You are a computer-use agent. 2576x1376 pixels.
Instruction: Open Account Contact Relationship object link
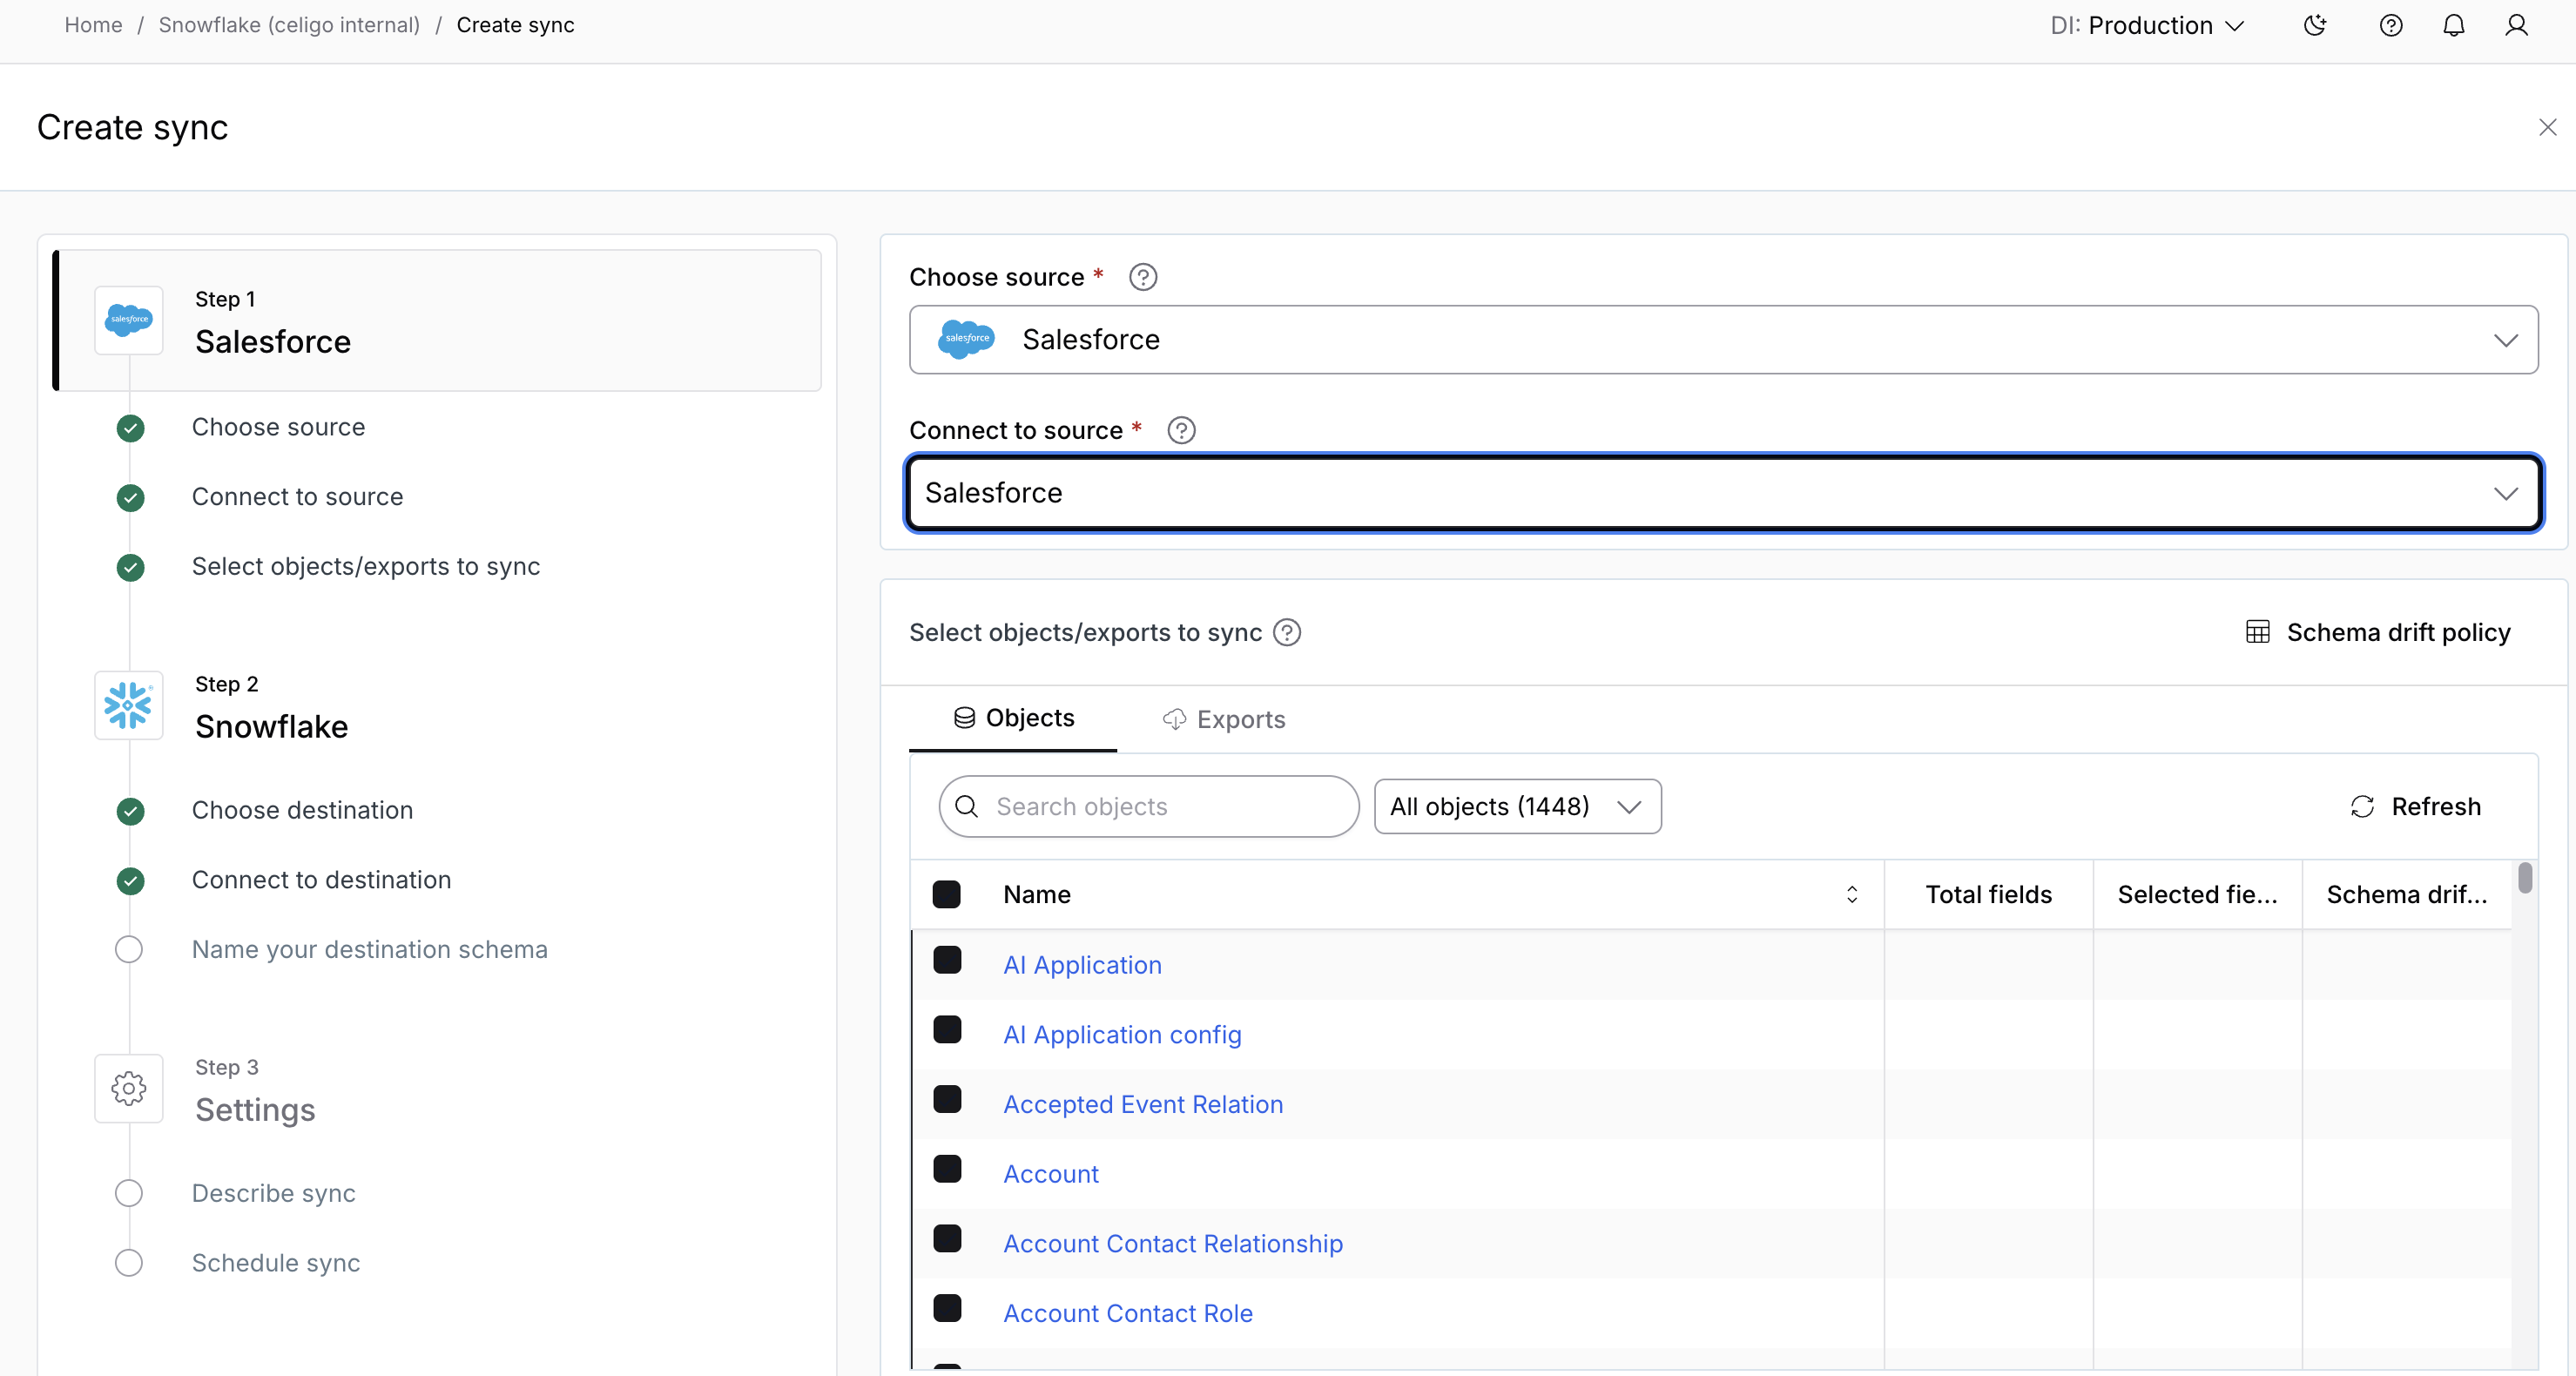pos(1173,1244)
